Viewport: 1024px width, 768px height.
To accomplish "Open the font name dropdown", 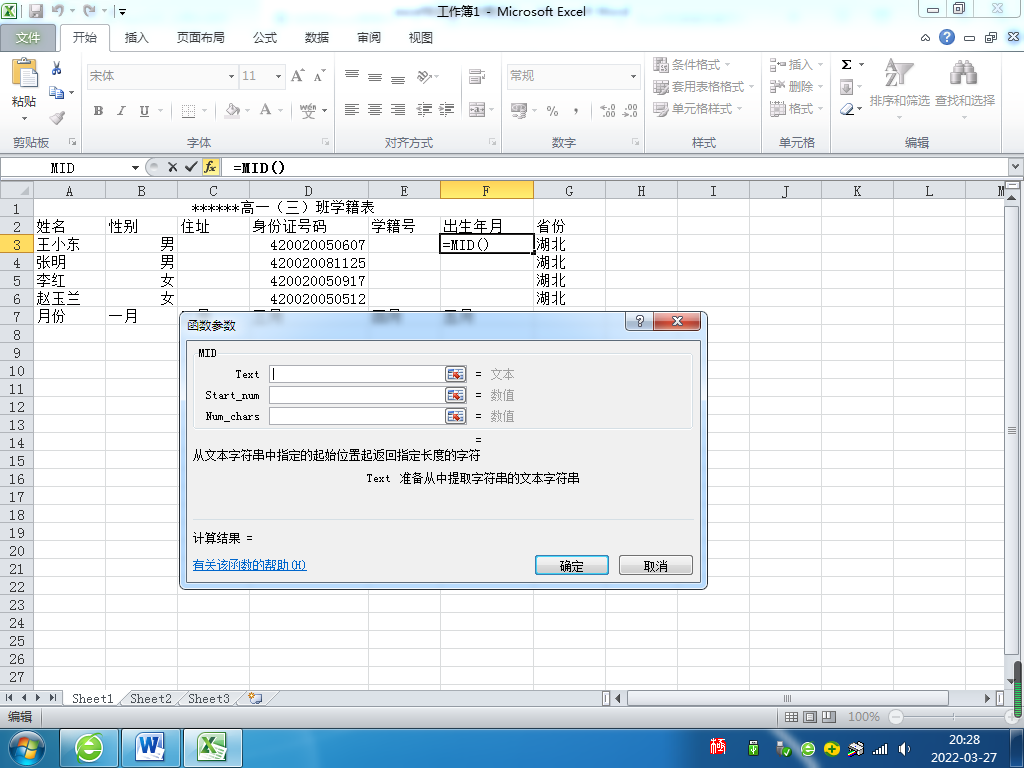I will (231, 76).
